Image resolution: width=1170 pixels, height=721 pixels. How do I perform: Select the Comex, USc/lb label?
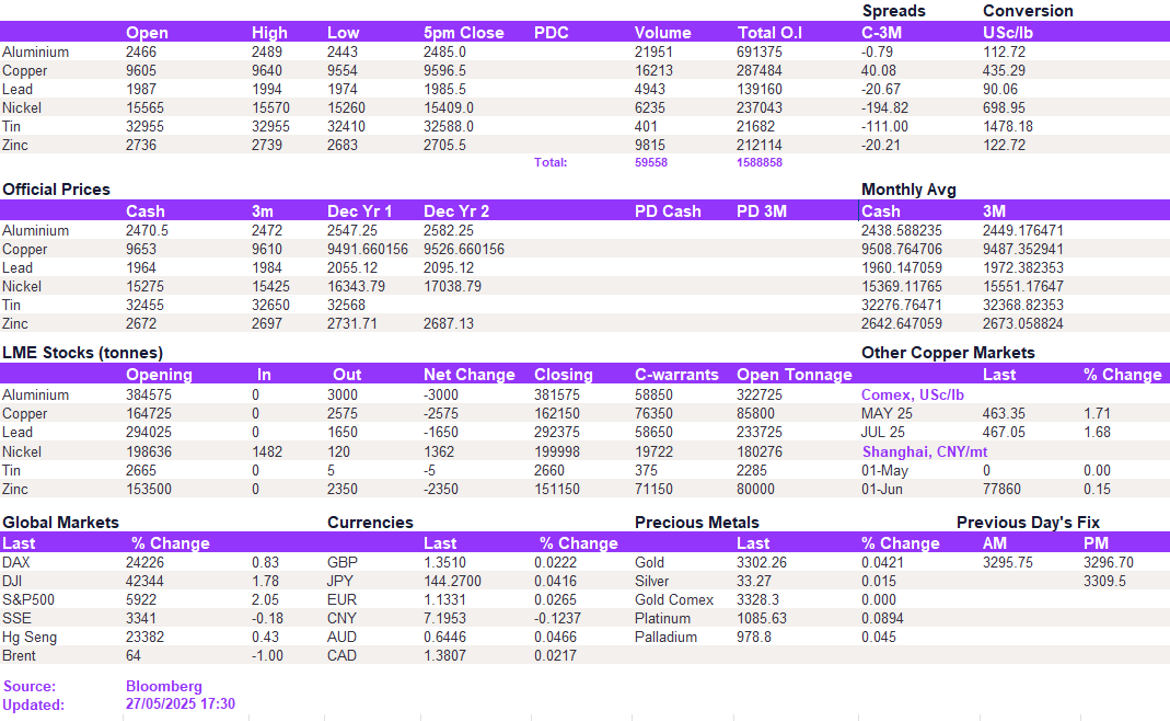coord(912,396)
